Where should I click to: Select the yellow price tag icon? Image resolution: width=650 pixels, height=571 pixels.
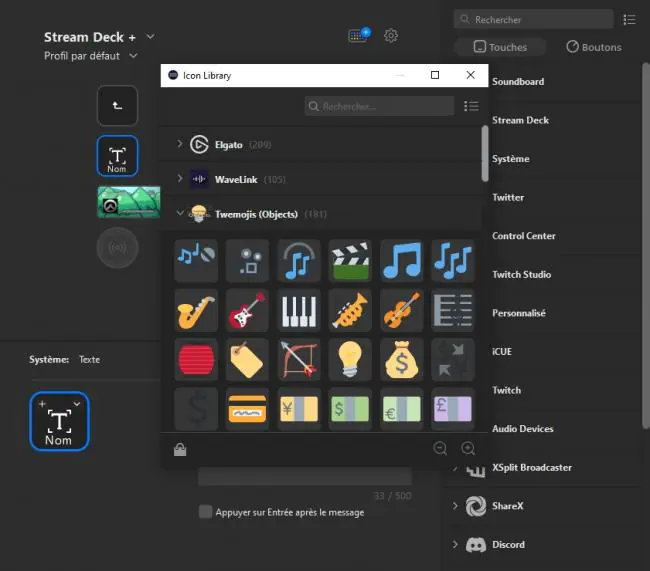click(x=247, y=360)
